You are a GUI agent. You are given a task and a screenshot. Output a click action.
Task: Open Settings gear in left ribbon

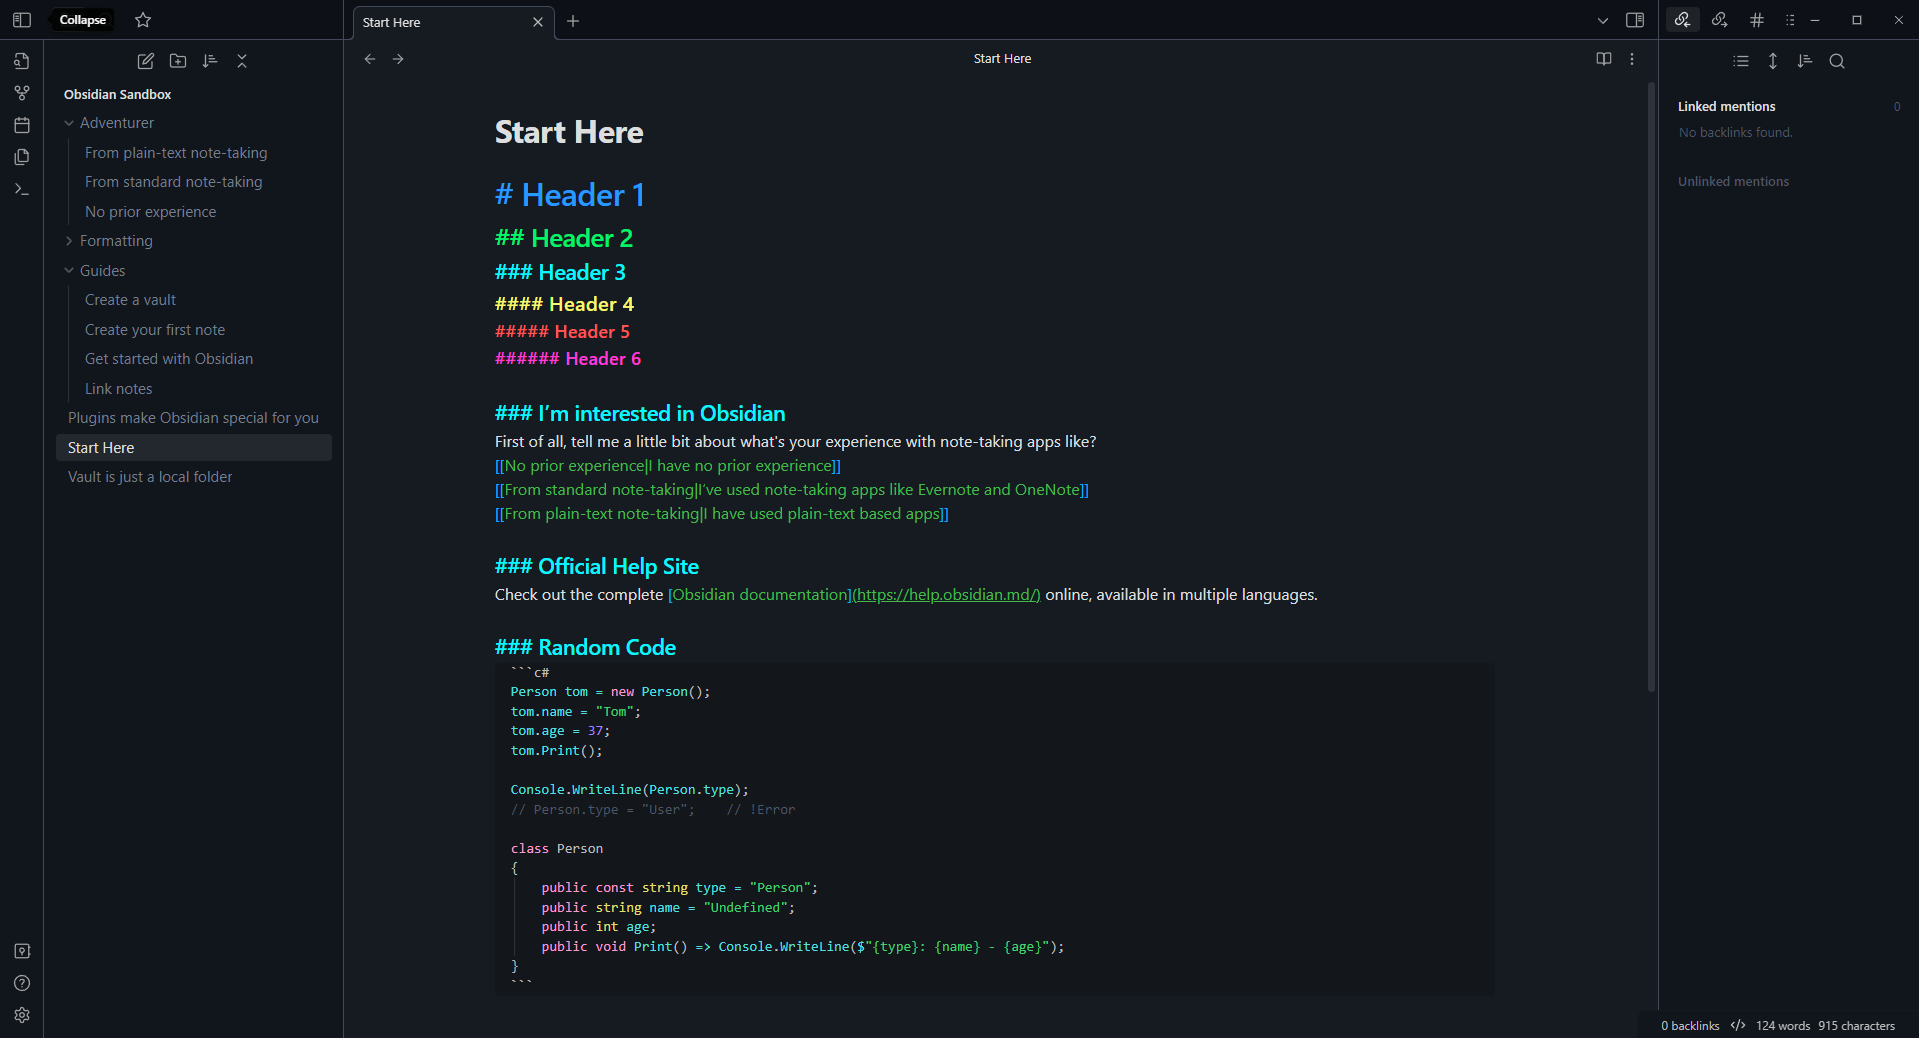coord(22,1015)
